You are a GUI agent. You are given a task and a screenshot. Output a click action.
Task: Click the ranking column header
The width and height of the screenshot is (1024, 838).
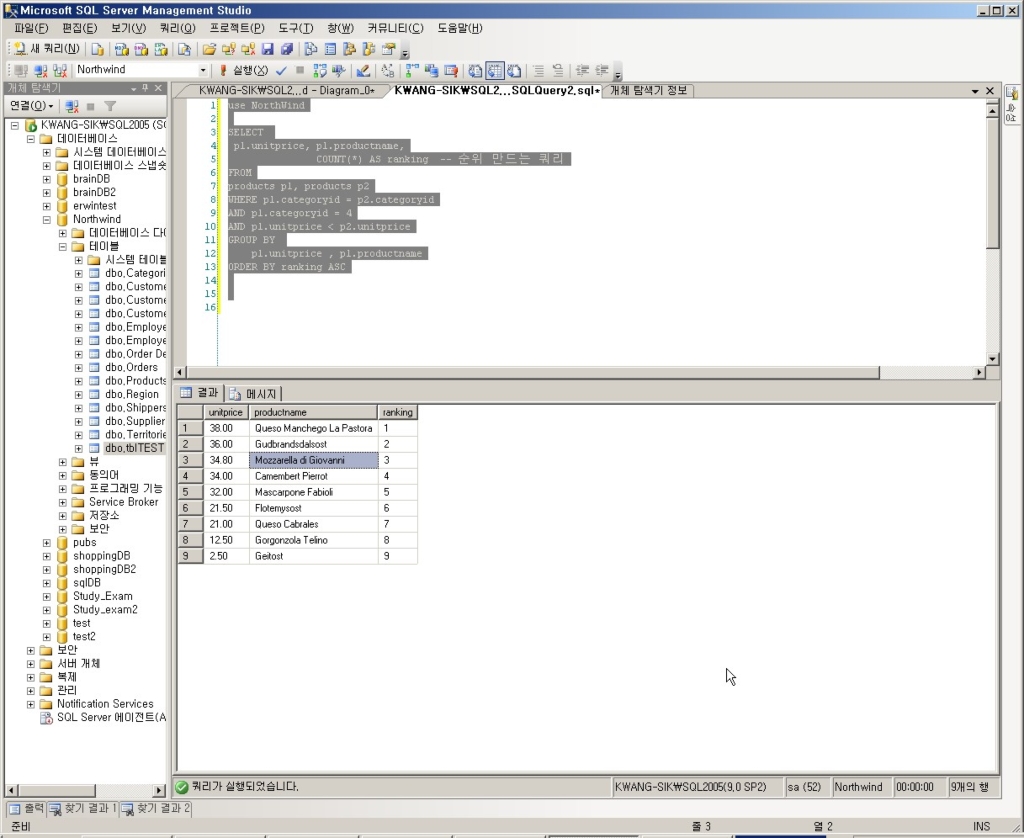point(398,412)
